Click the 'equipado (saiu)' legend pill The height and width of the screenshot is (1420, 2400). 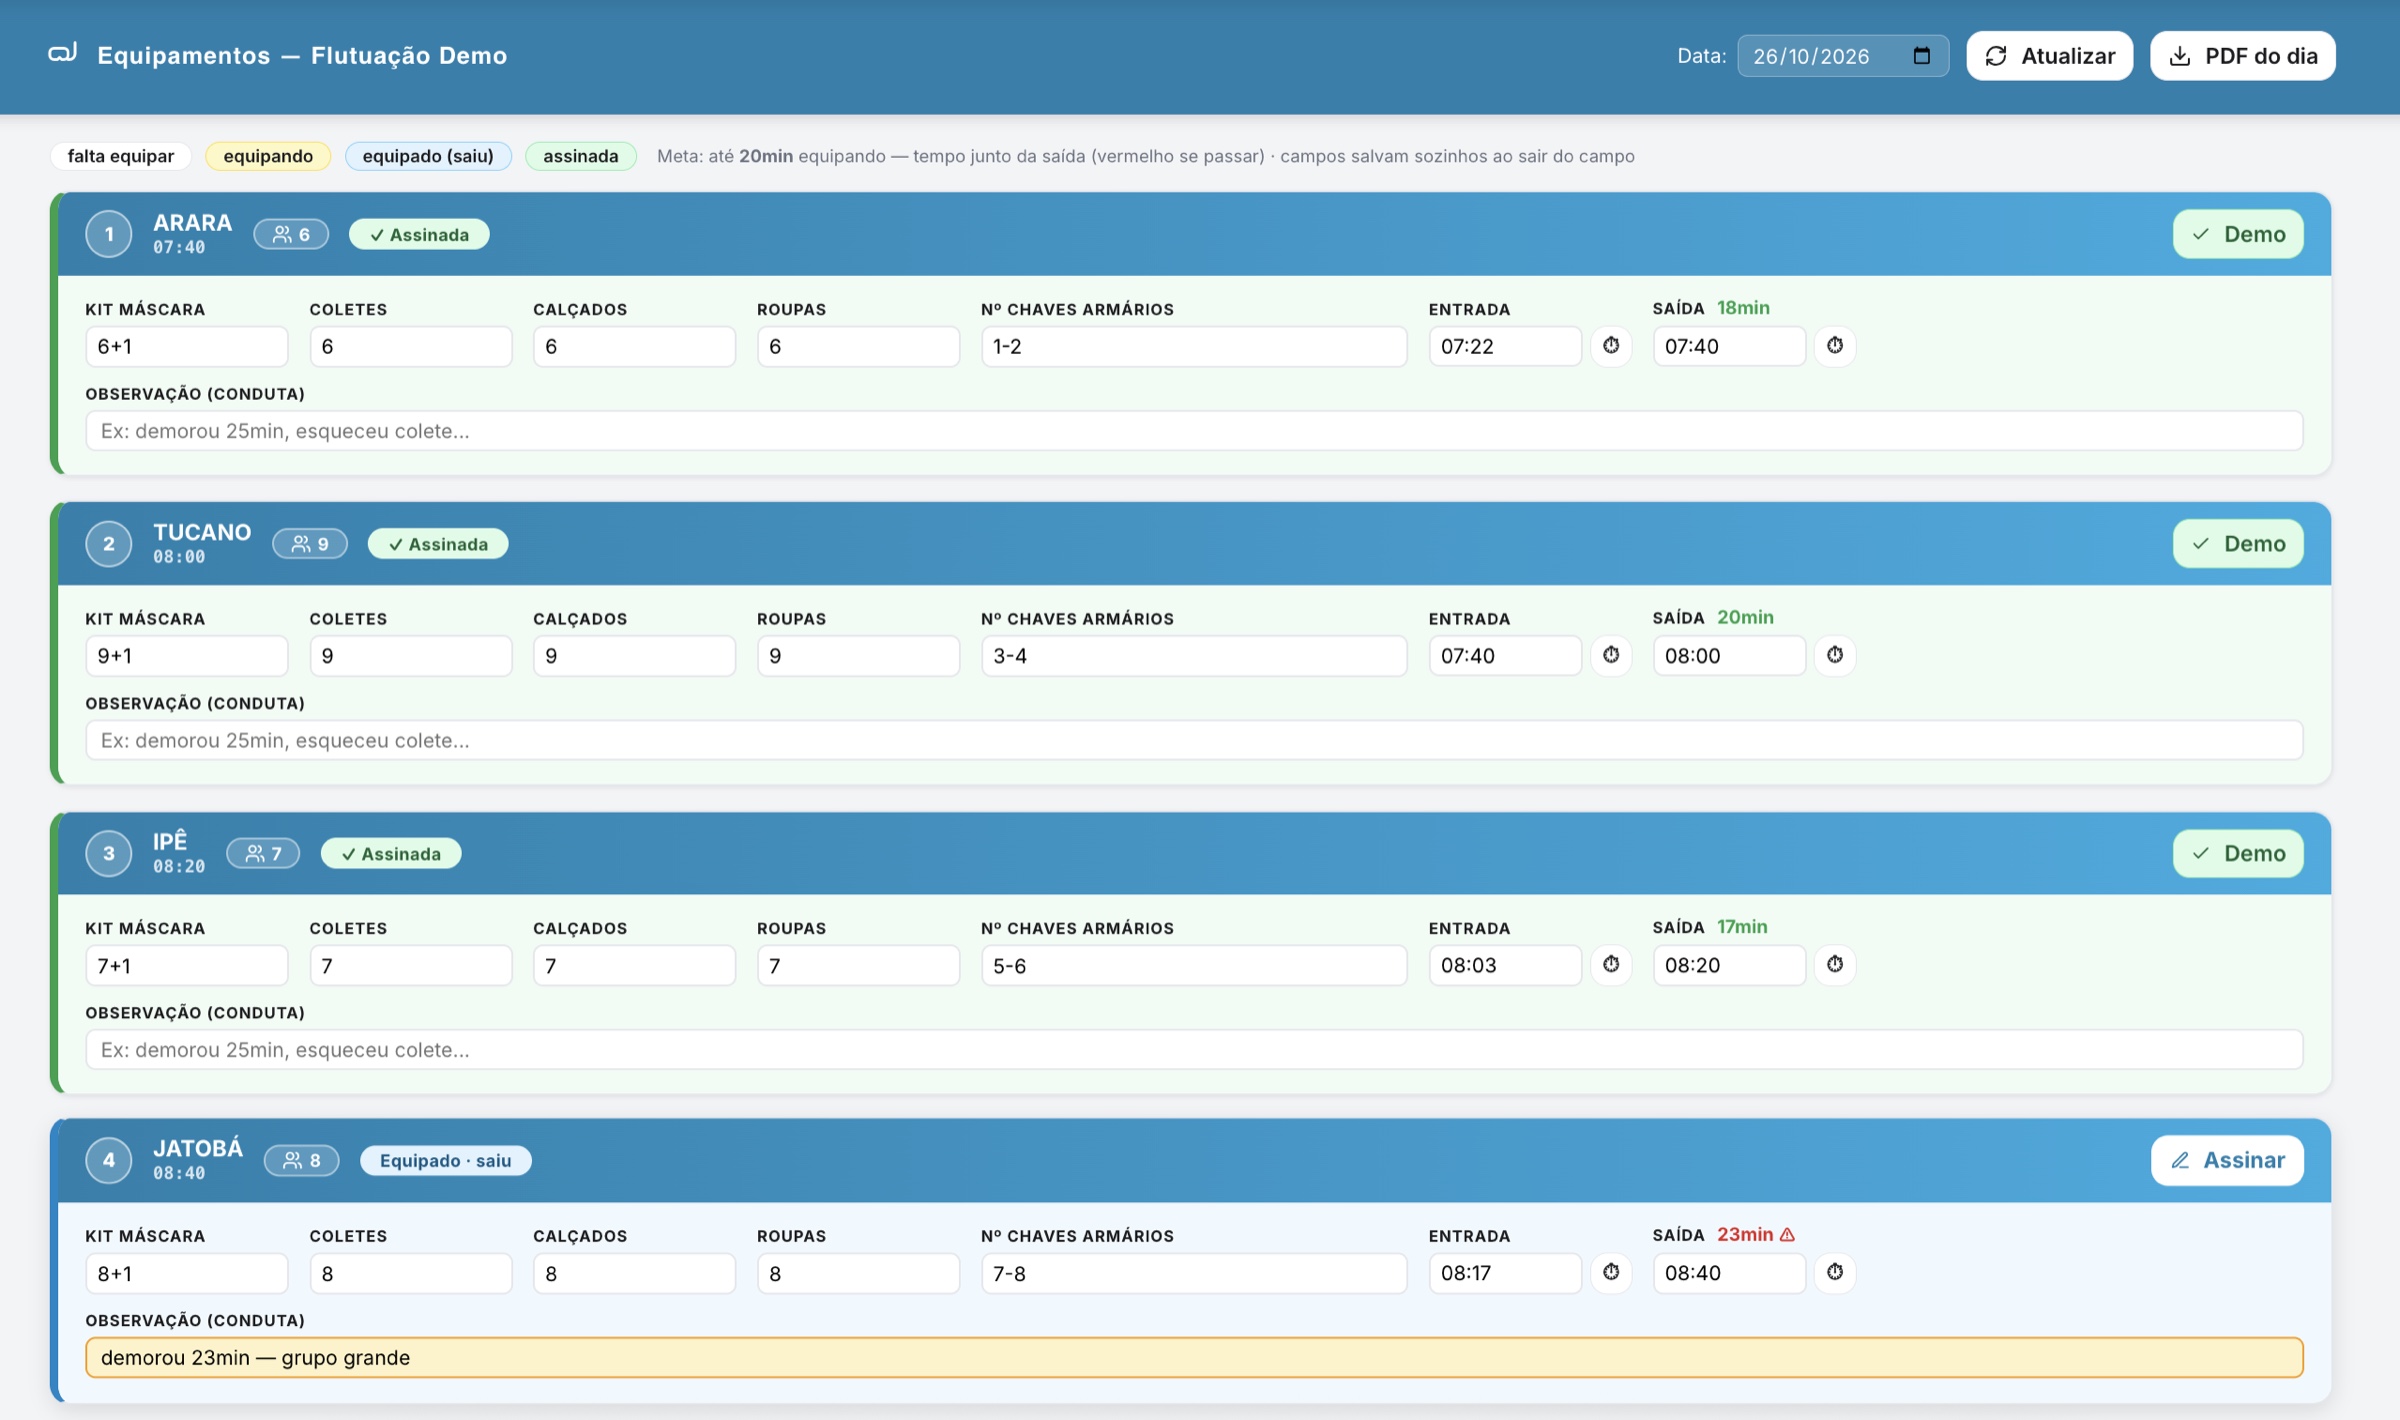428,156
